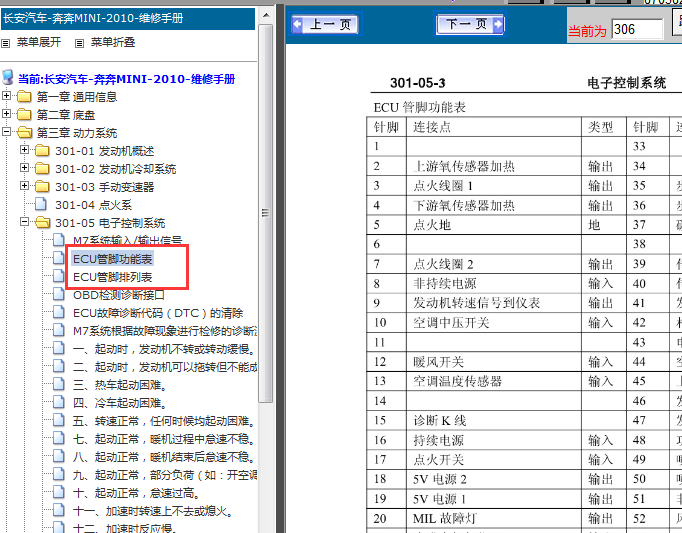Click folder icon of 第一章 通用信息
Image resolution: width=682 pixels, height=533 pixels.
(24, 96)
